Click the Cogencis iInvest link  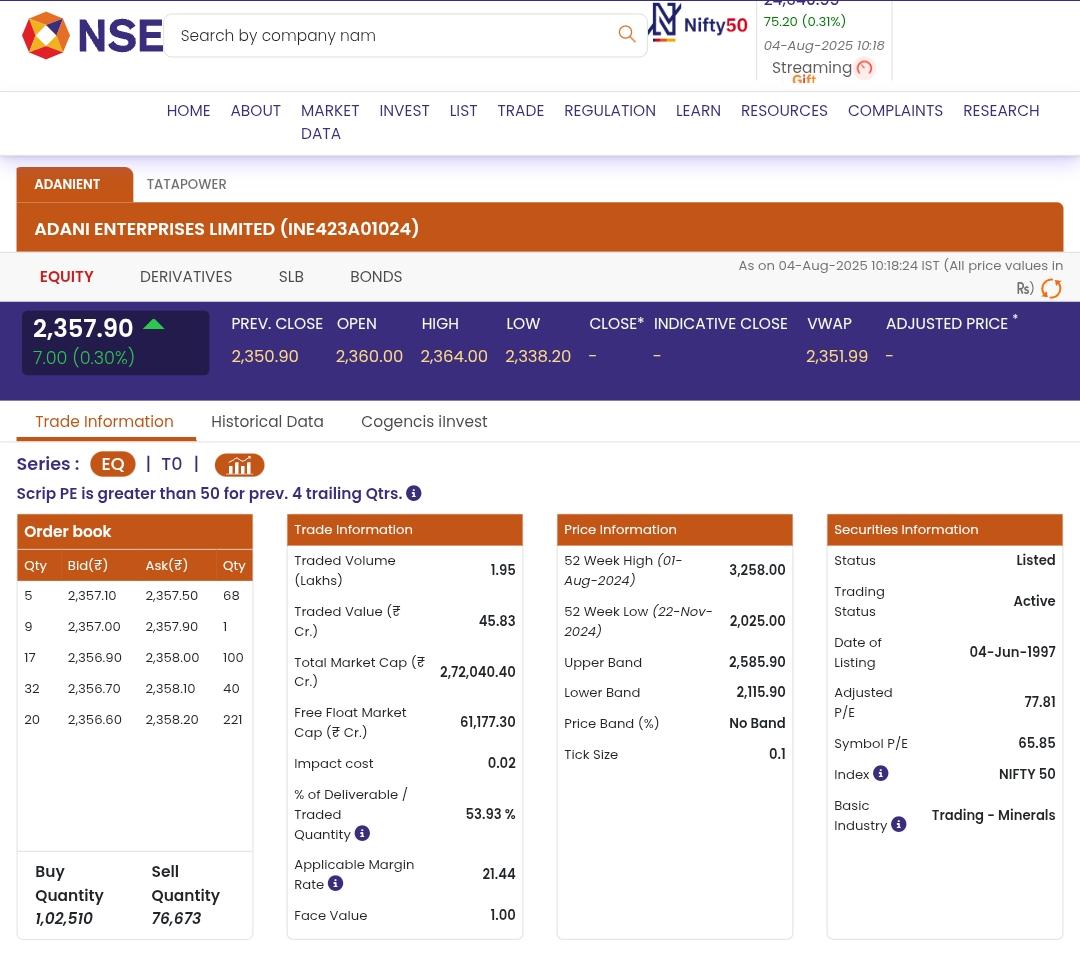pyautogui.click(x=424, y=421)
